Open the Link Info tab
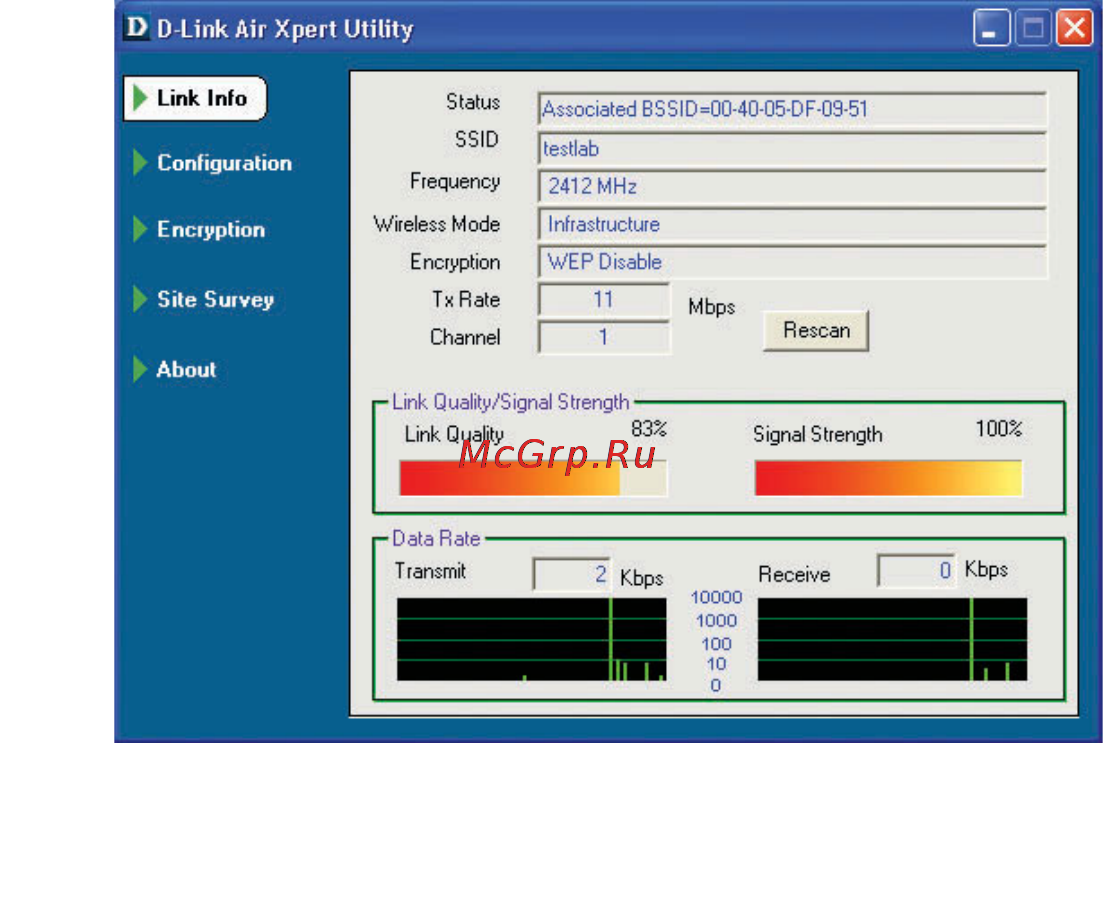The width and height of the screenshot is (1103, 907). pos(195,99)
